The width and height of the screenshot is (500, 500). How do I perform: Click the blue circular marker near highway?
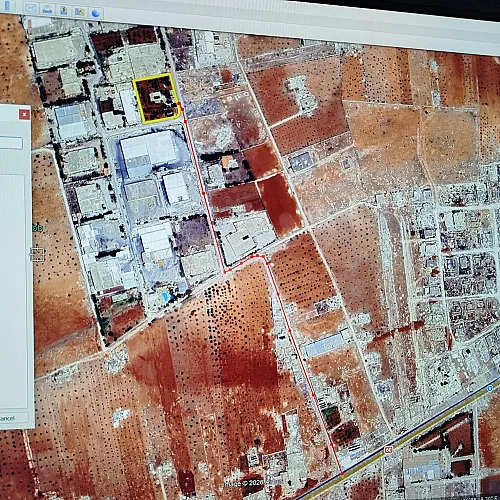(489, 388)
